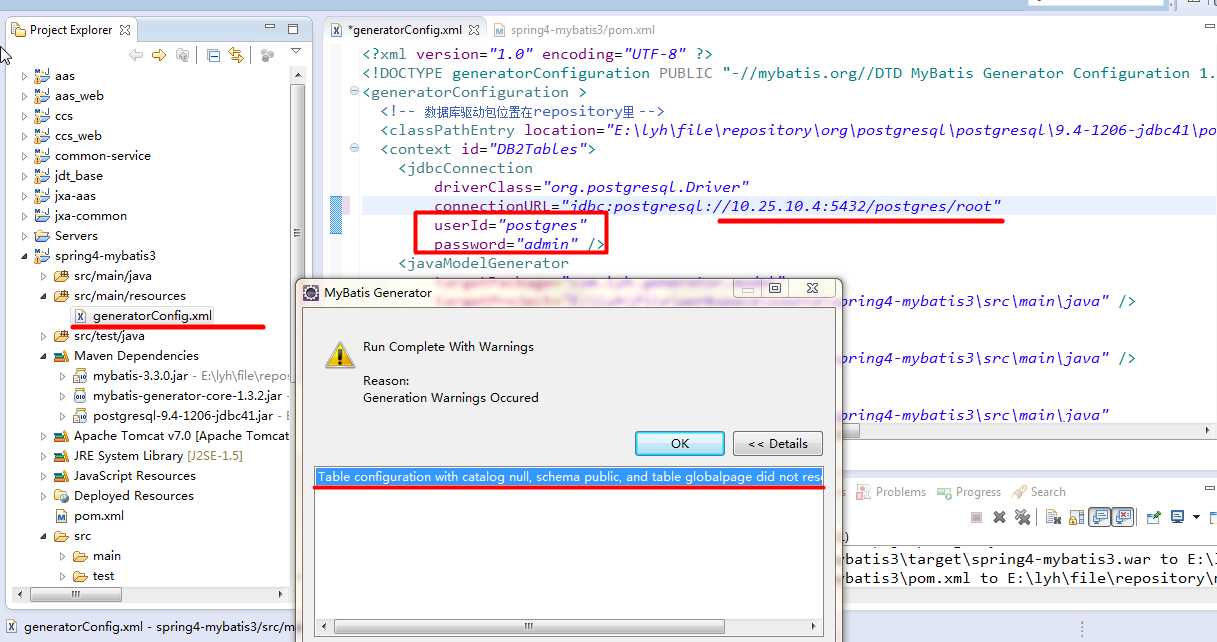
Task: Expand the src/main/java folder
Action: (x=44, y=276)
